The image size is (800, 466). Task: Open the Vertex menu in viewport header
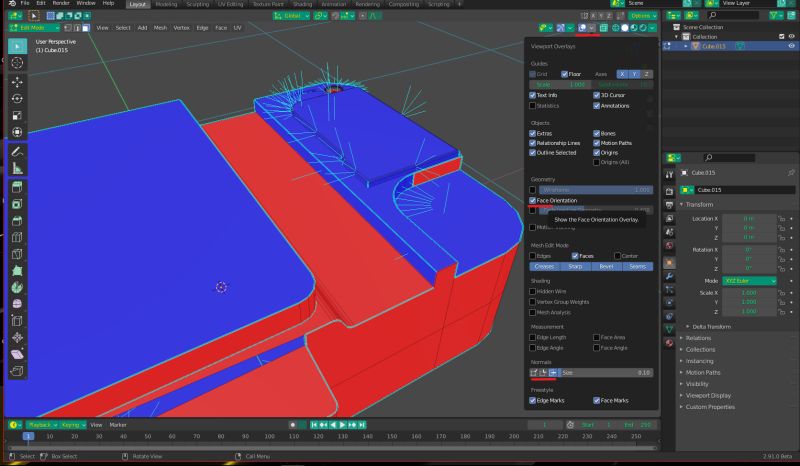point(182,28)
